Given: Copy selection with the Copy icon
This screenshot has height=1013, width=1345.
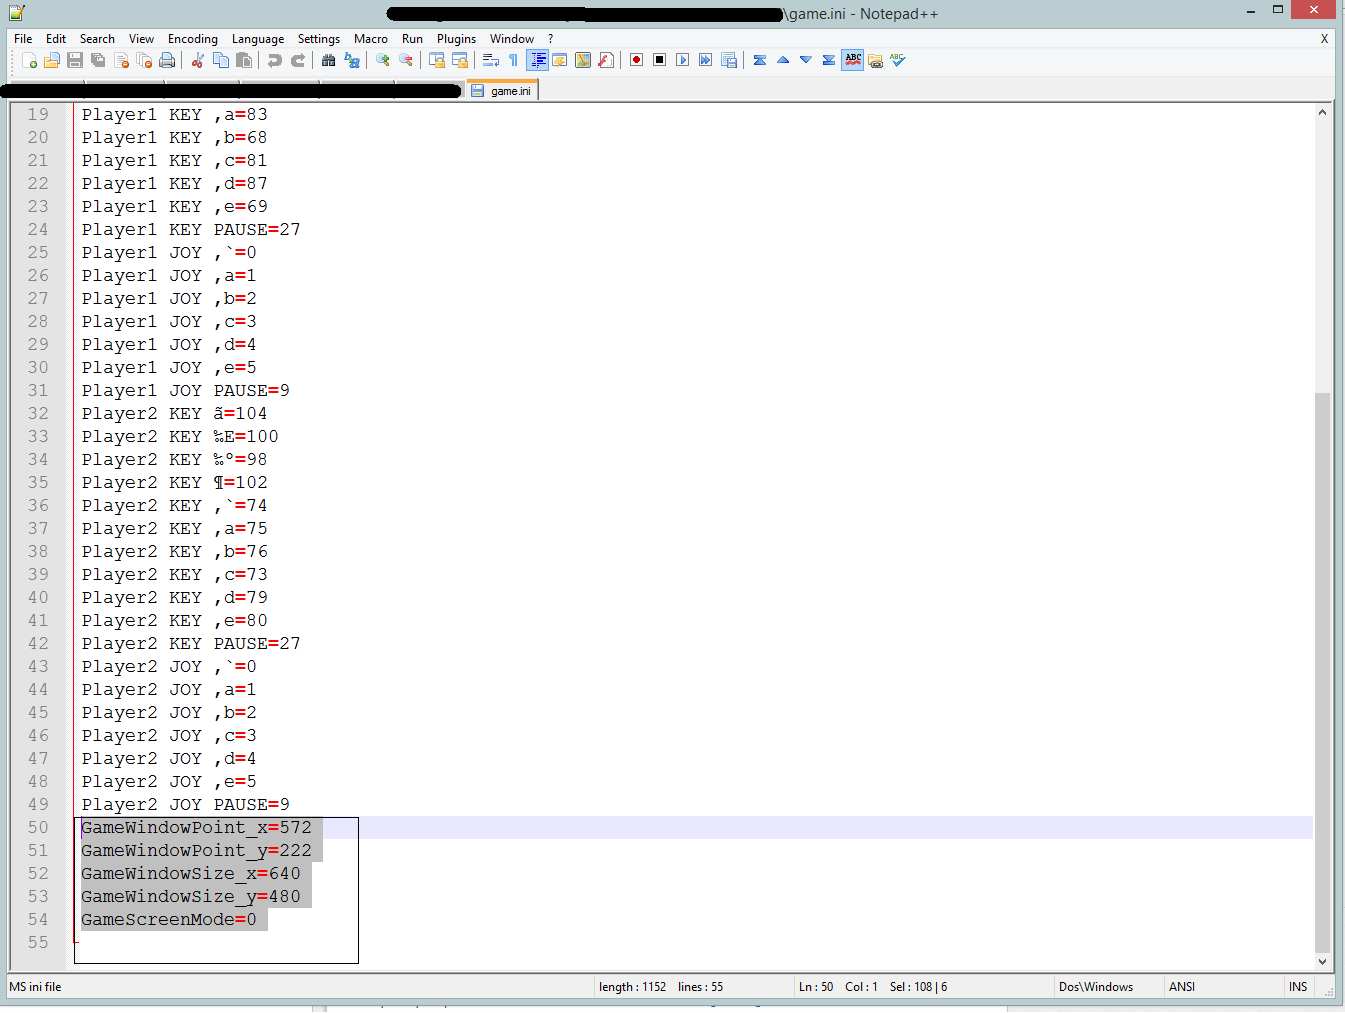Looking at the screenshot, I should point(221,61).
